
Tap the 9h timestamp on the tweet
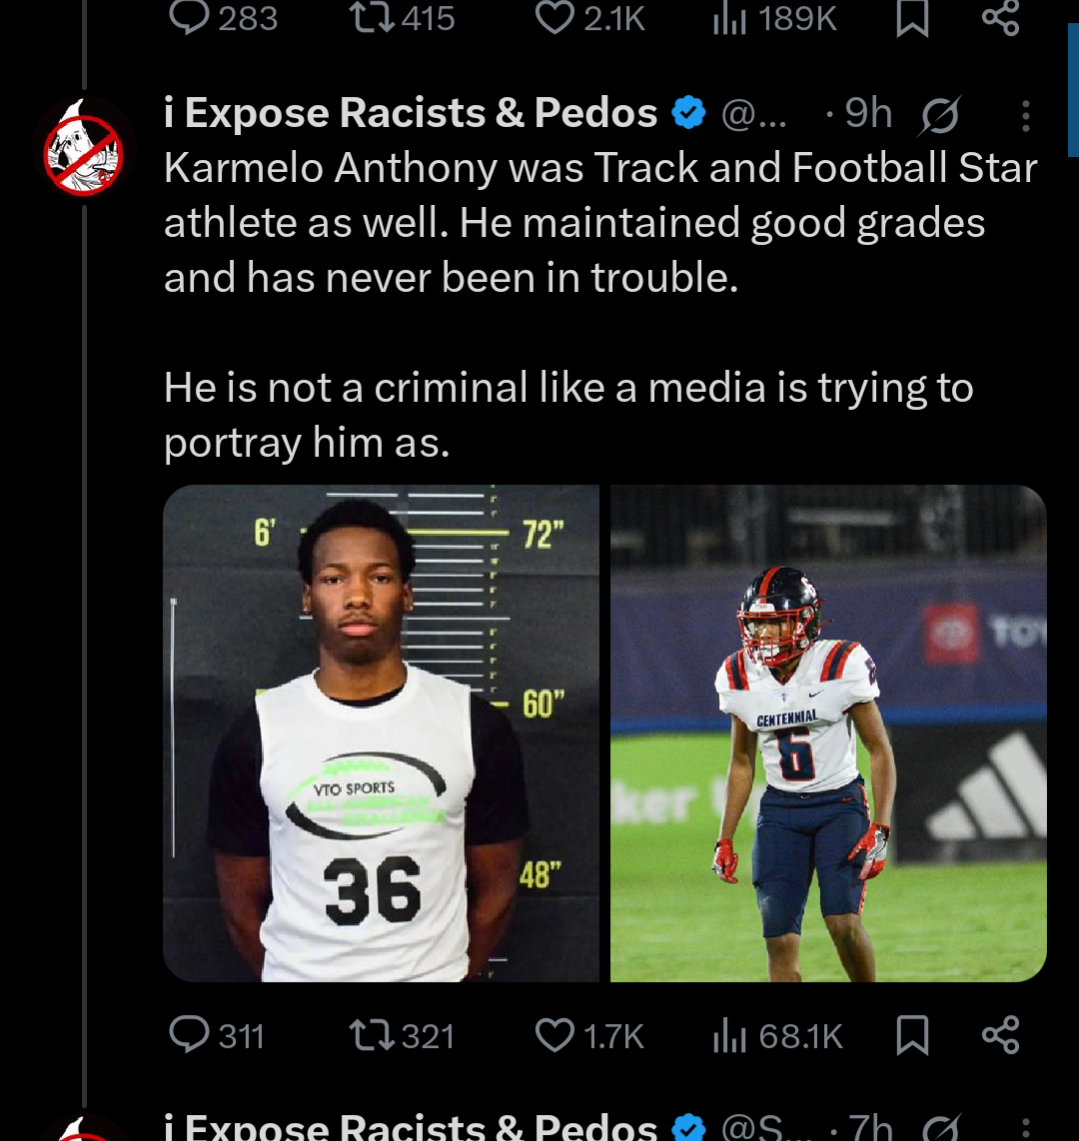(867, 114)
